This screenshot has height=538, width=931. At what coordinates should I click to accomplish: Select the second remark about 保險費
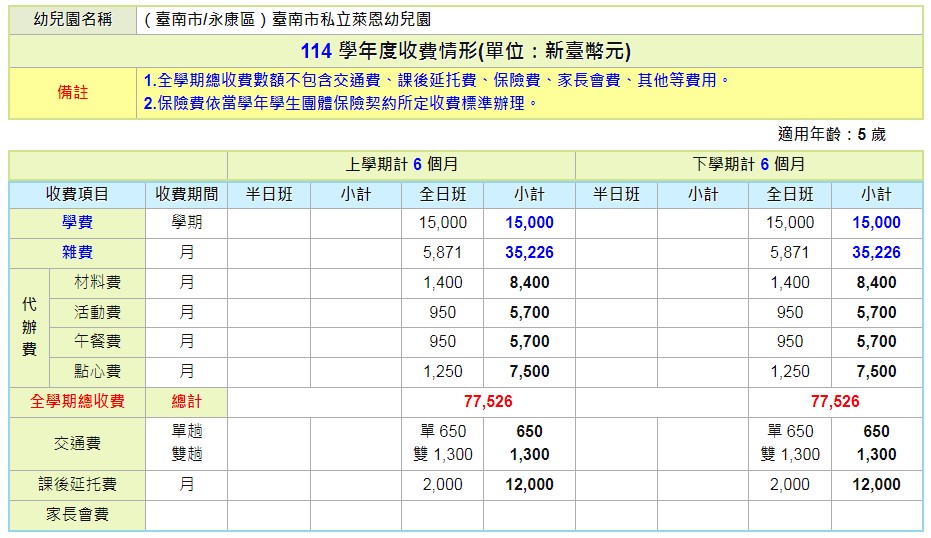point(340,103)
